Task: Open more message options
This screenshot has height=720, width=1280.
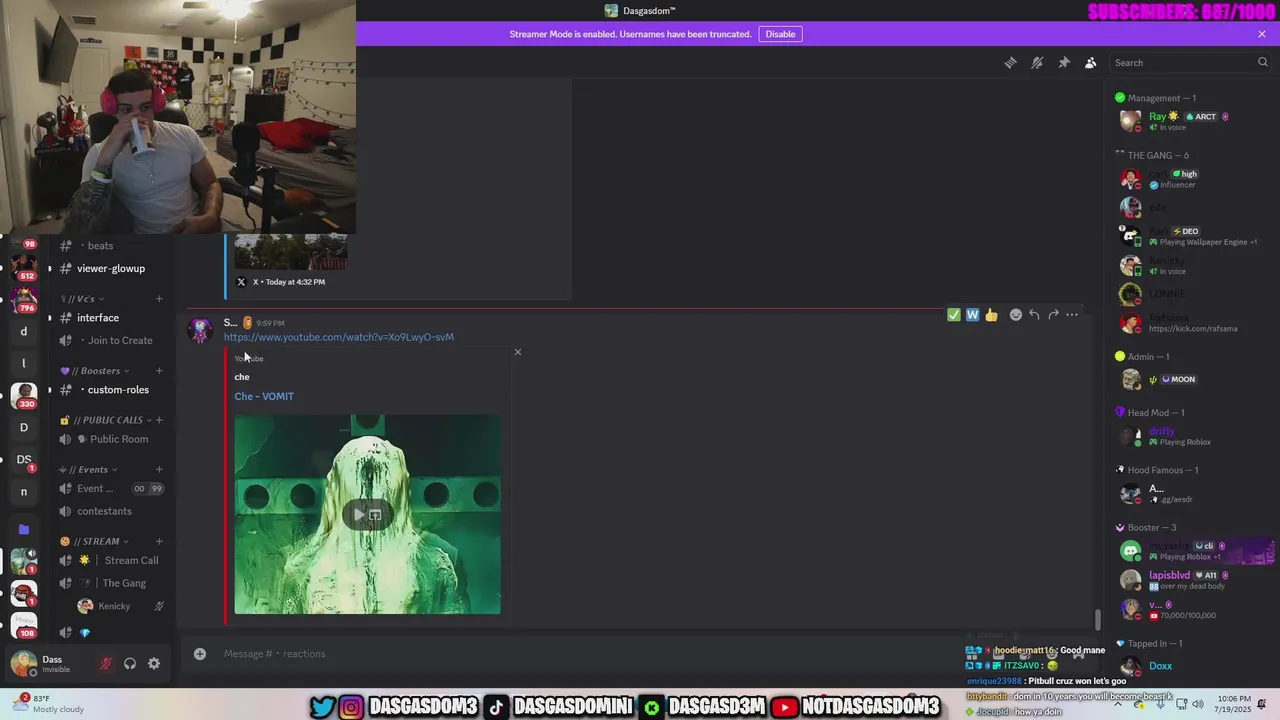Action: pyautogui.click(x=1072, y=315)
